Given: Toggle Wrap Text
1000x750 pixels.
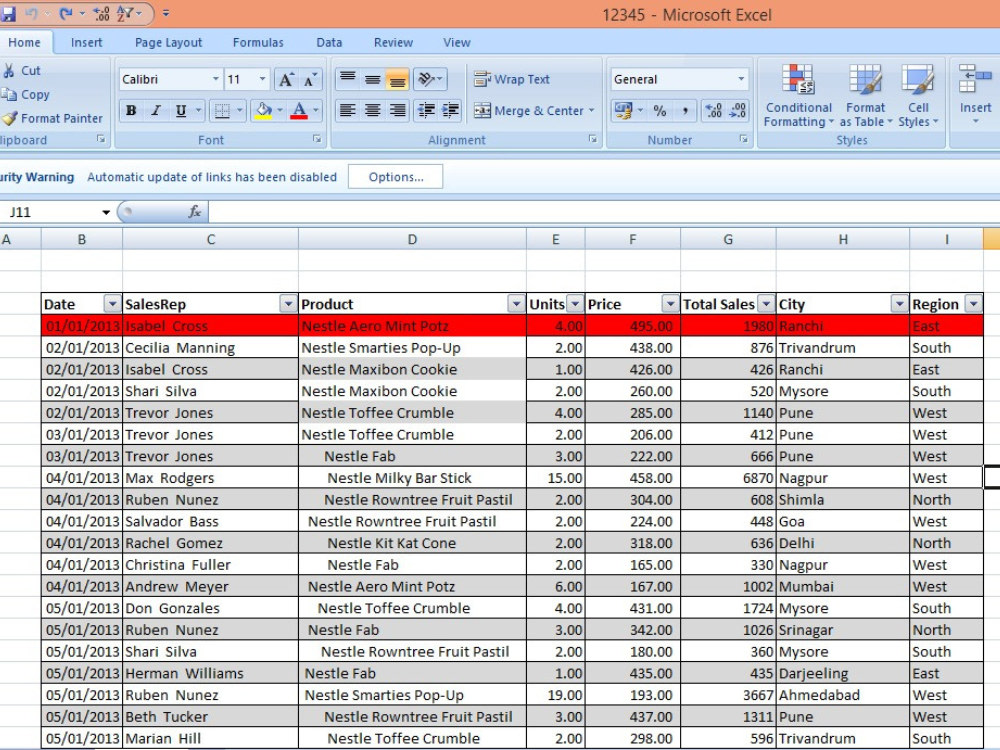Looking at the screenshot, I should tap(511, 79).
